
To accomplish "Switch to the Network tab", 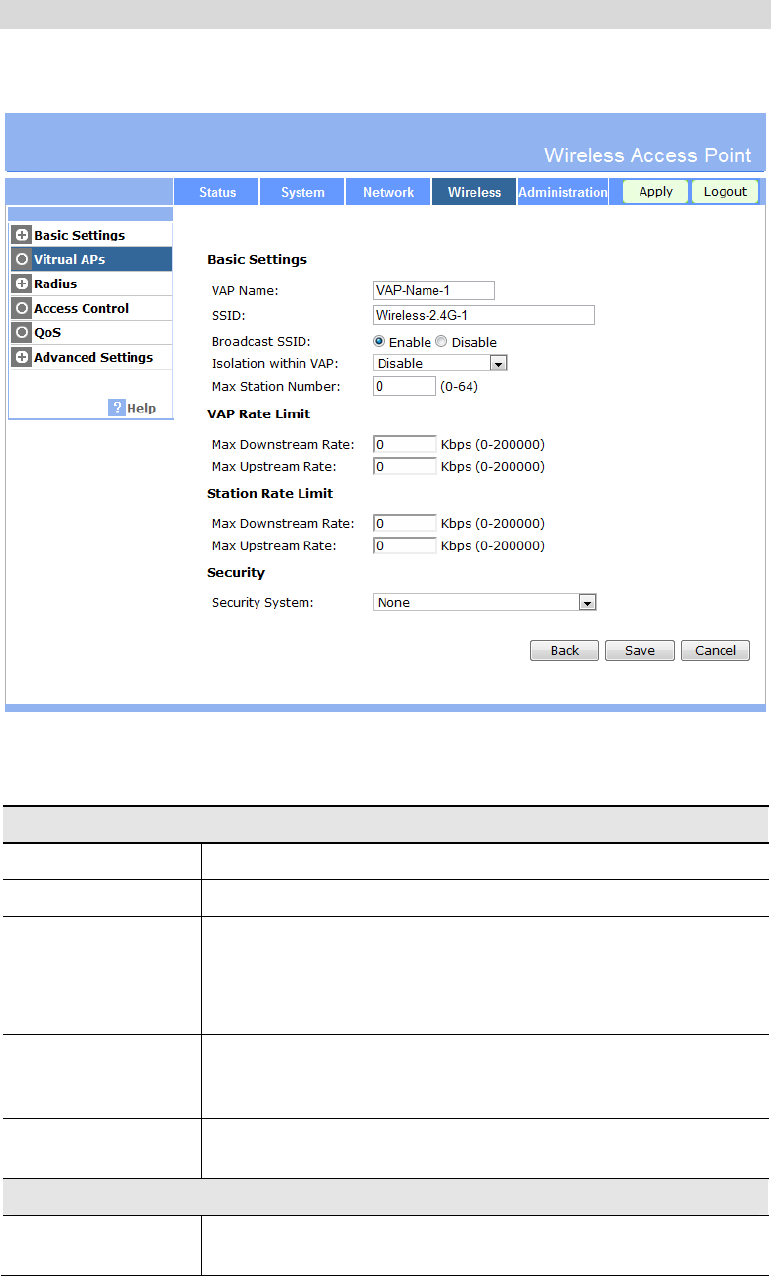I will 388,192.
